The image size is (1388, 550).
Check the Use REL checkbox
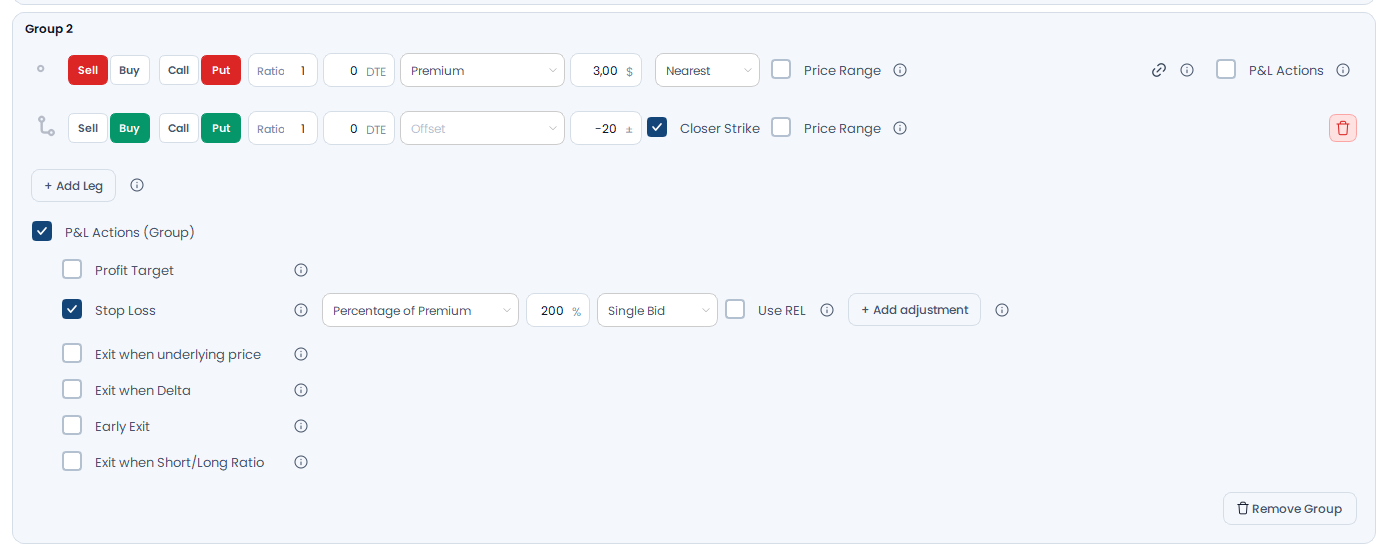(735, 309)
